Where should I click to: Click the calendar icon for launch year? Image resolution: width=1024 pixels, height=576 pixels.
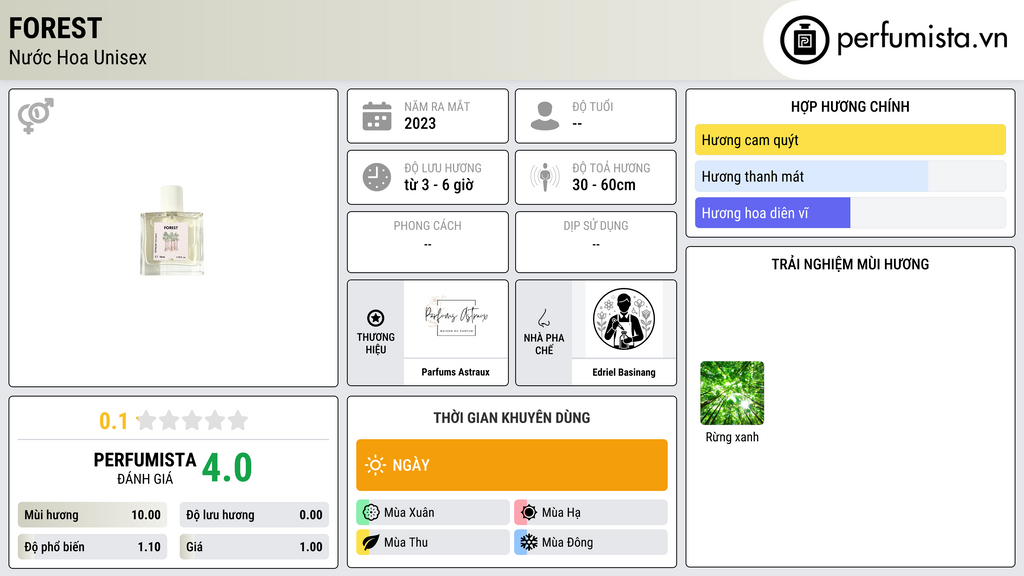tap(377, 116)
